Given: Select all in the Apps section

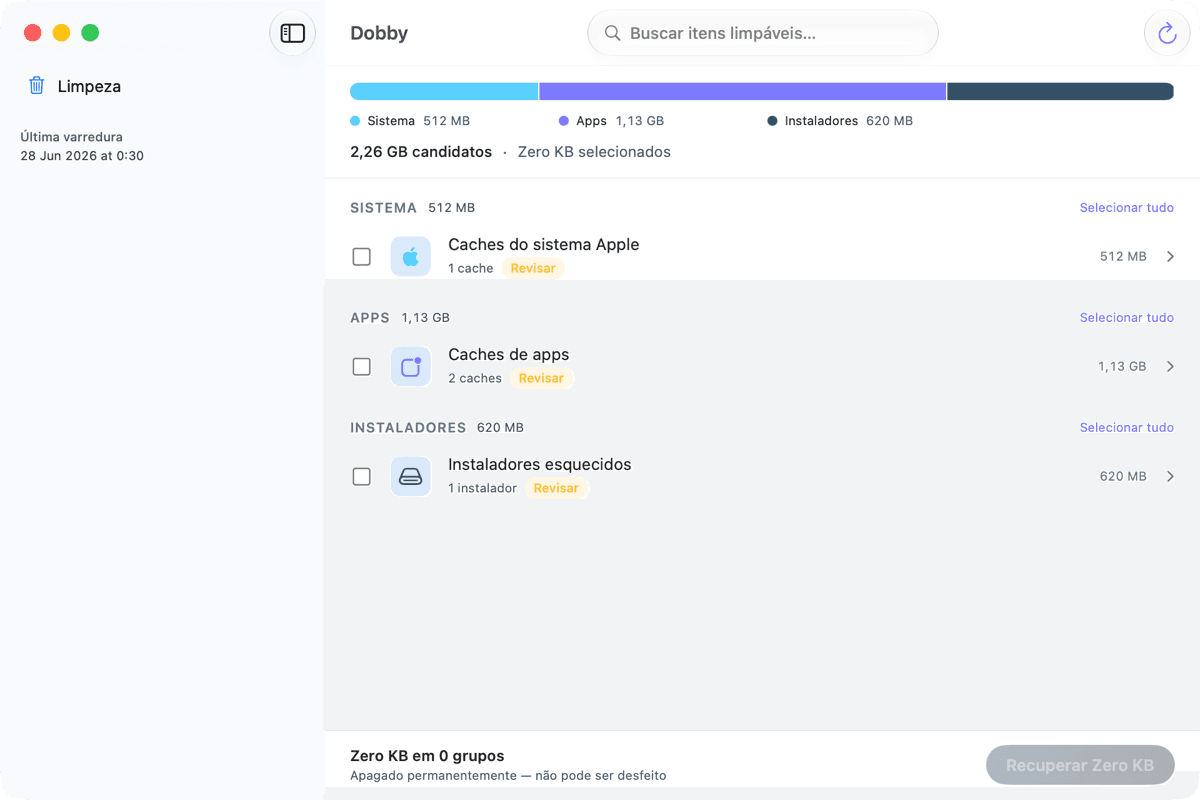Looking at the screenshot, I should coord(1126,318).
